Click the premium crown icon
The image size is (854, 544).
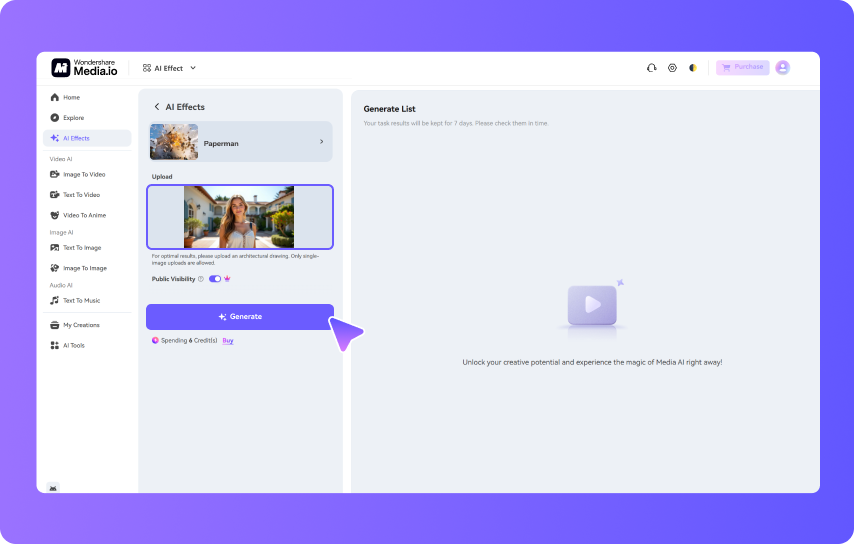(x=228, y=279)
